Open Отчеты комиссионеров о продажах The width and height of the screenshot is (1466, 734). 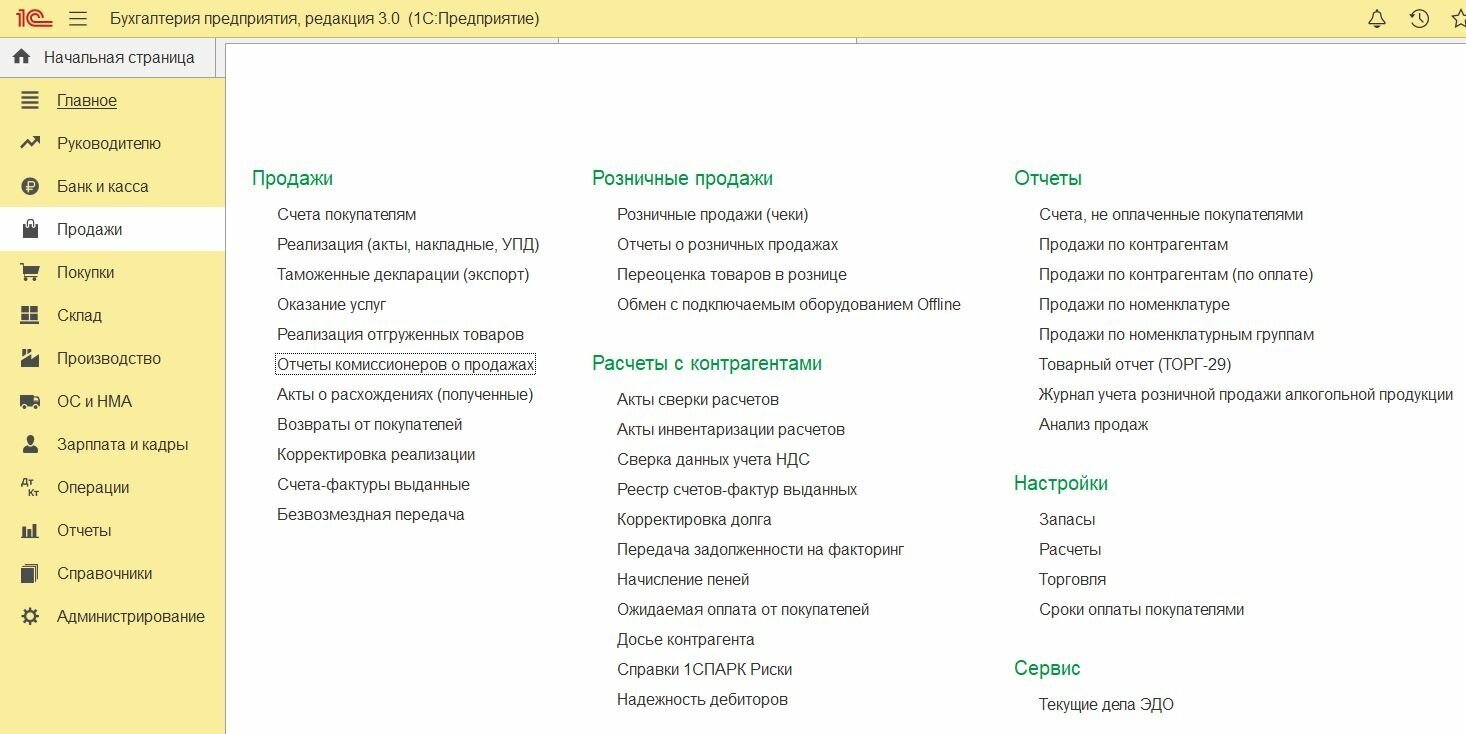(x=406, y=364)
